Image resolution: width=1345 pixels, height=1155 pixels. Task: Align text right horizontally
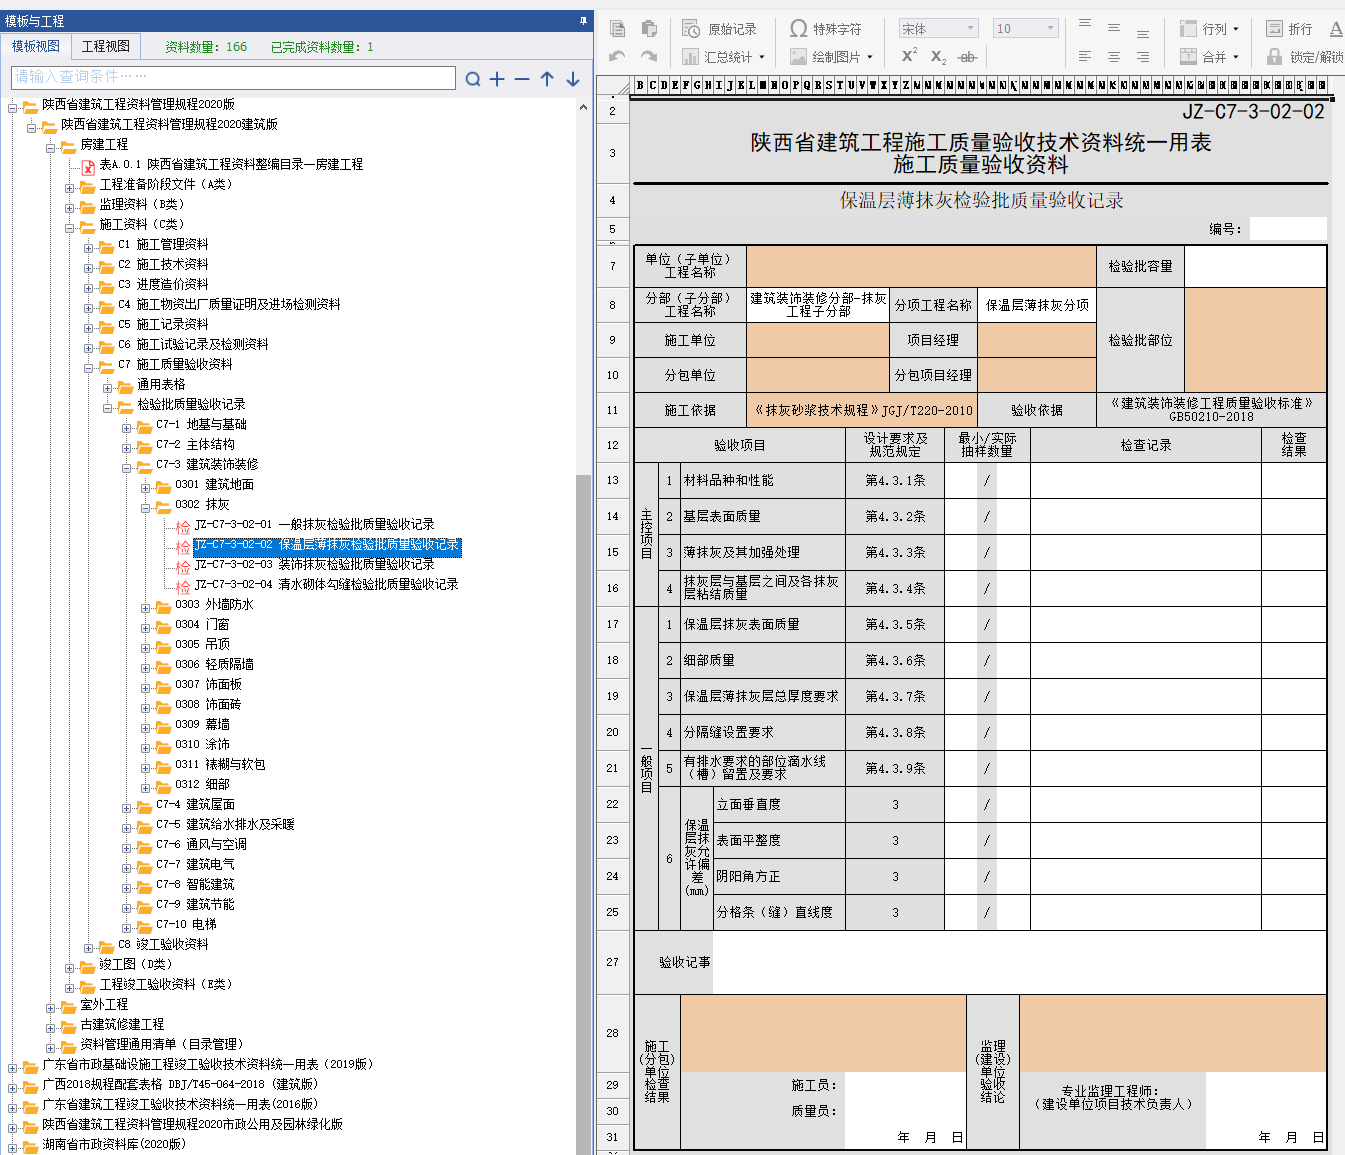pyautogui.click(x=1143, y=57)
